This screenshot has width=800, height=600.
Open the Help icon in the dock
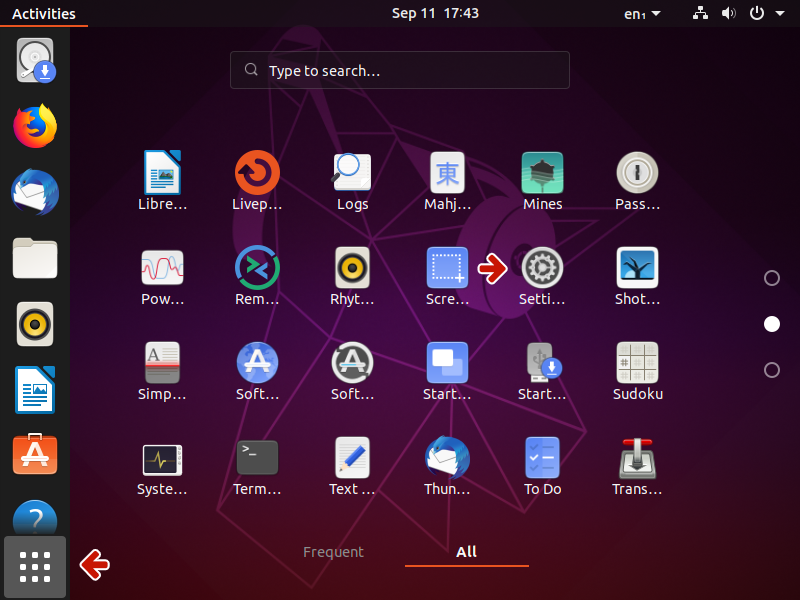pyautogui.click(x=35, y=516)
